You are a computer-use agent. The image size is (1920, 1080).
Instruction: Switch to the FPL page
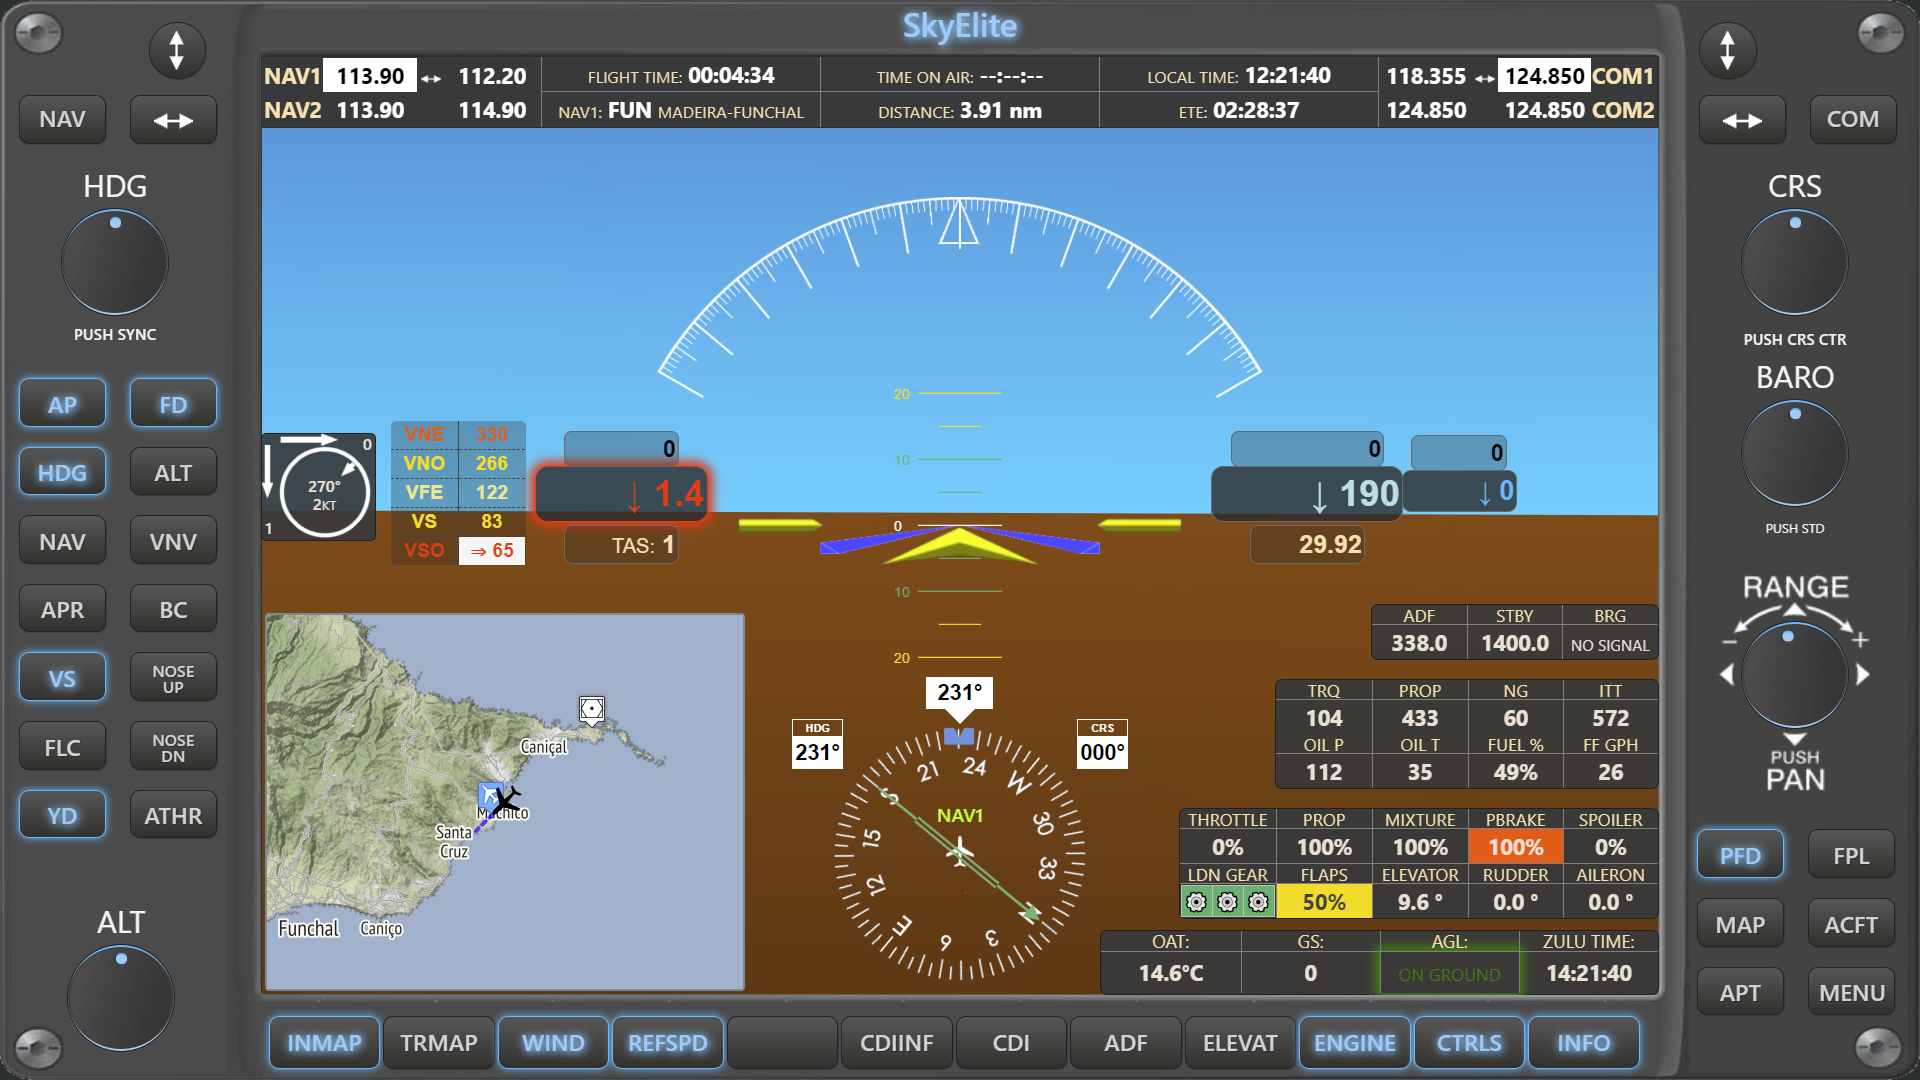tap(1851, 856)
